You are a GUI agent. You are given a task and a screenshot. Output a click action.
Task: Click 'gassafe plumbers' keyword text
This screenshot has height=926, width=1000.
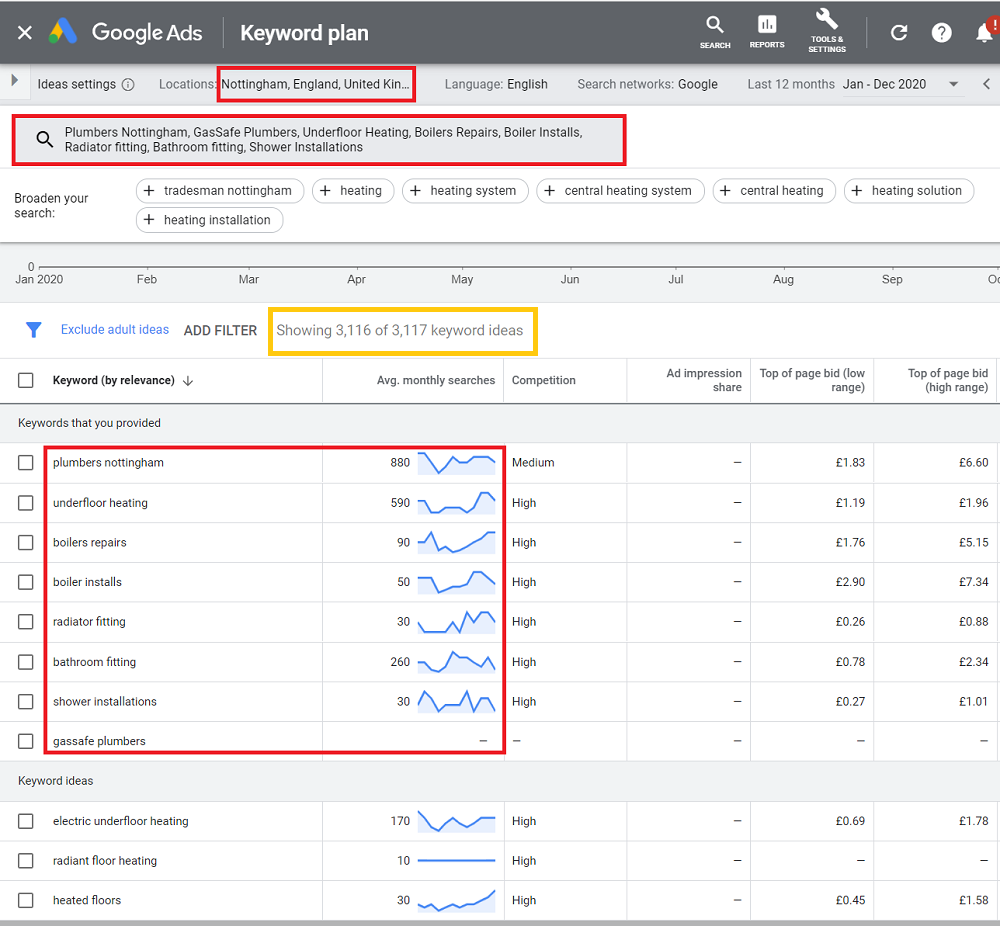point(99,742)
